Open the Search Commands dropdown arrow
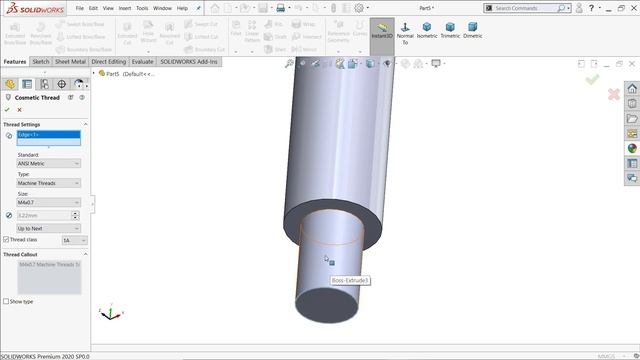640x360 pixels. (568, 8)
